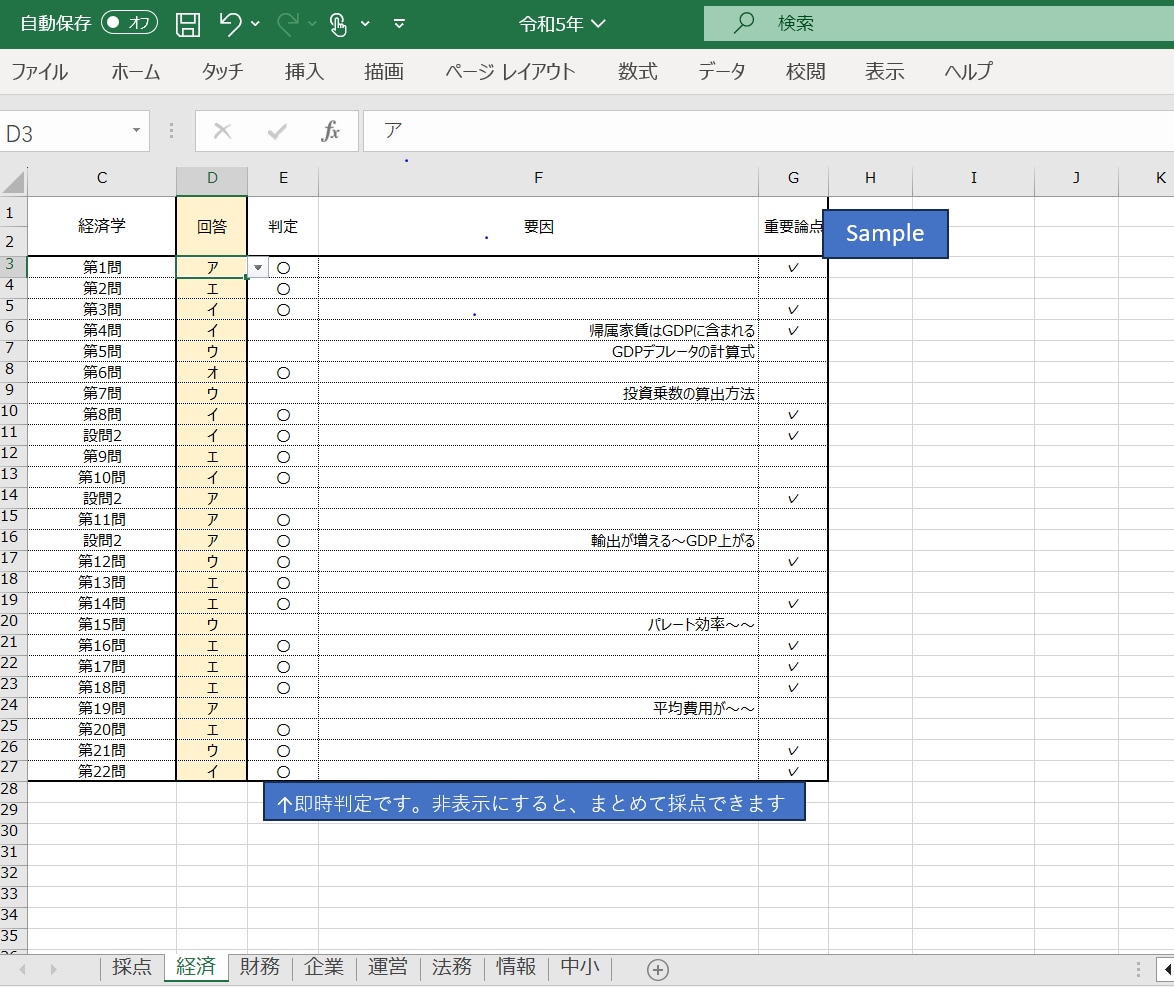1174x987 pixels.
Task: Click the checkmark in 第14問 row
Action: click(793, 603)
